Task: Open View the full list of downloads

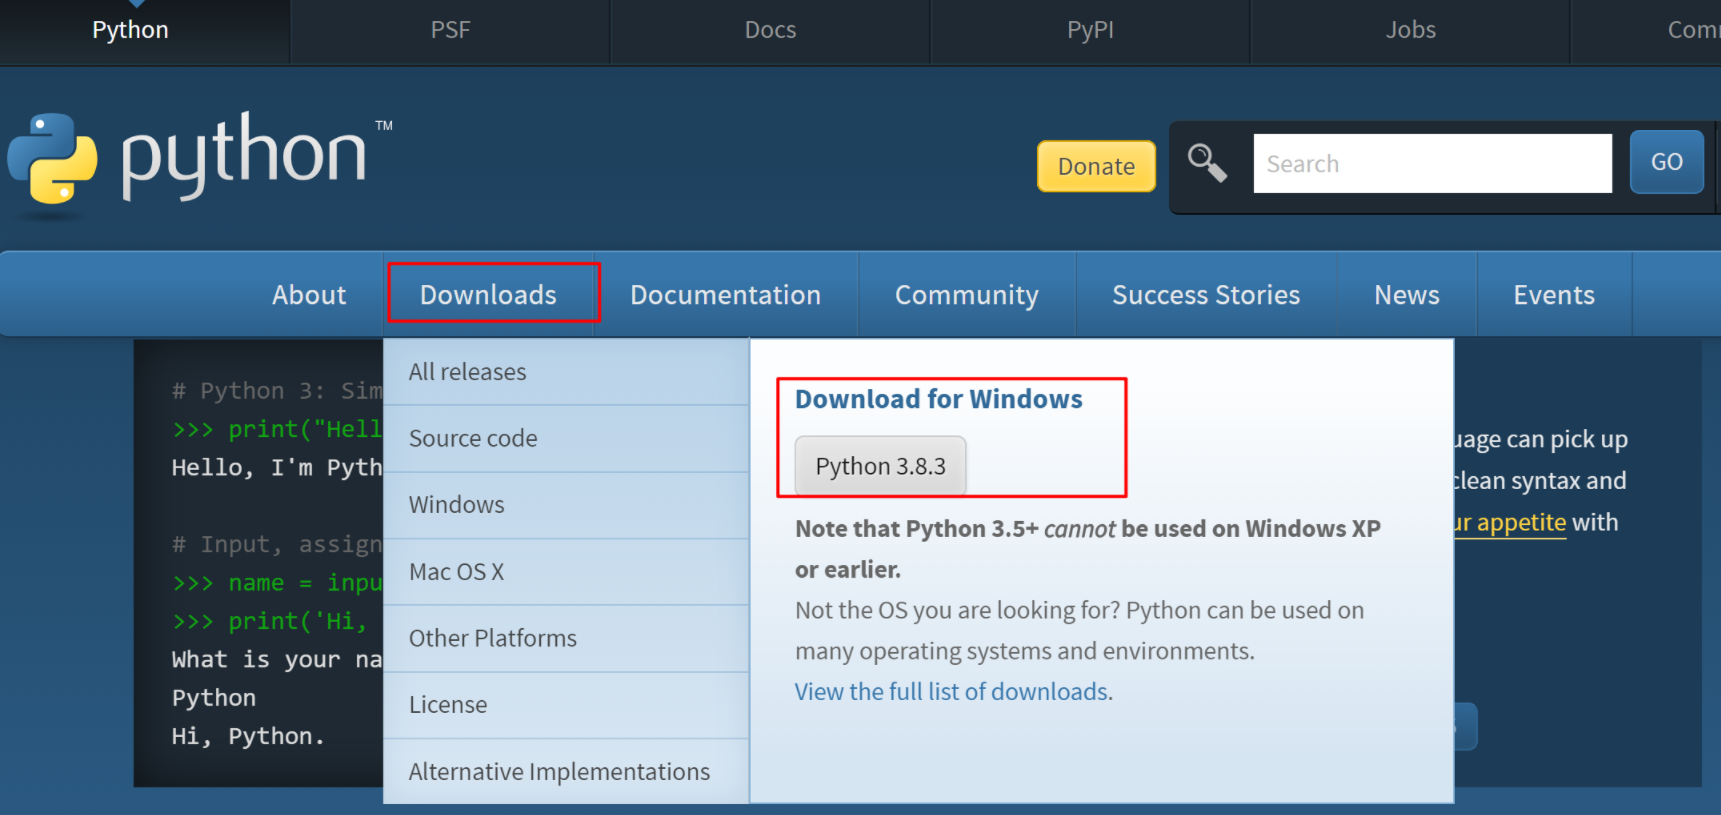Action: pyautogui.click(x=951, y=692)
